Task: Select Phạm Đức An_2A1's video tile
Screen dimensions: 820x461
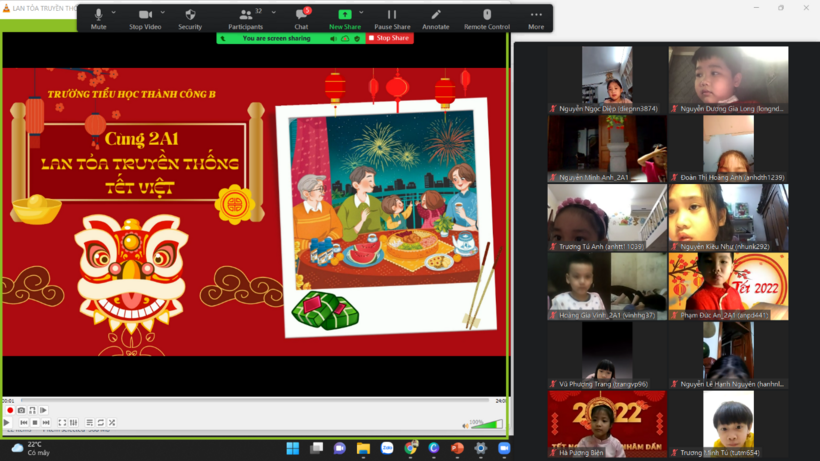Action: pos(728,286)
